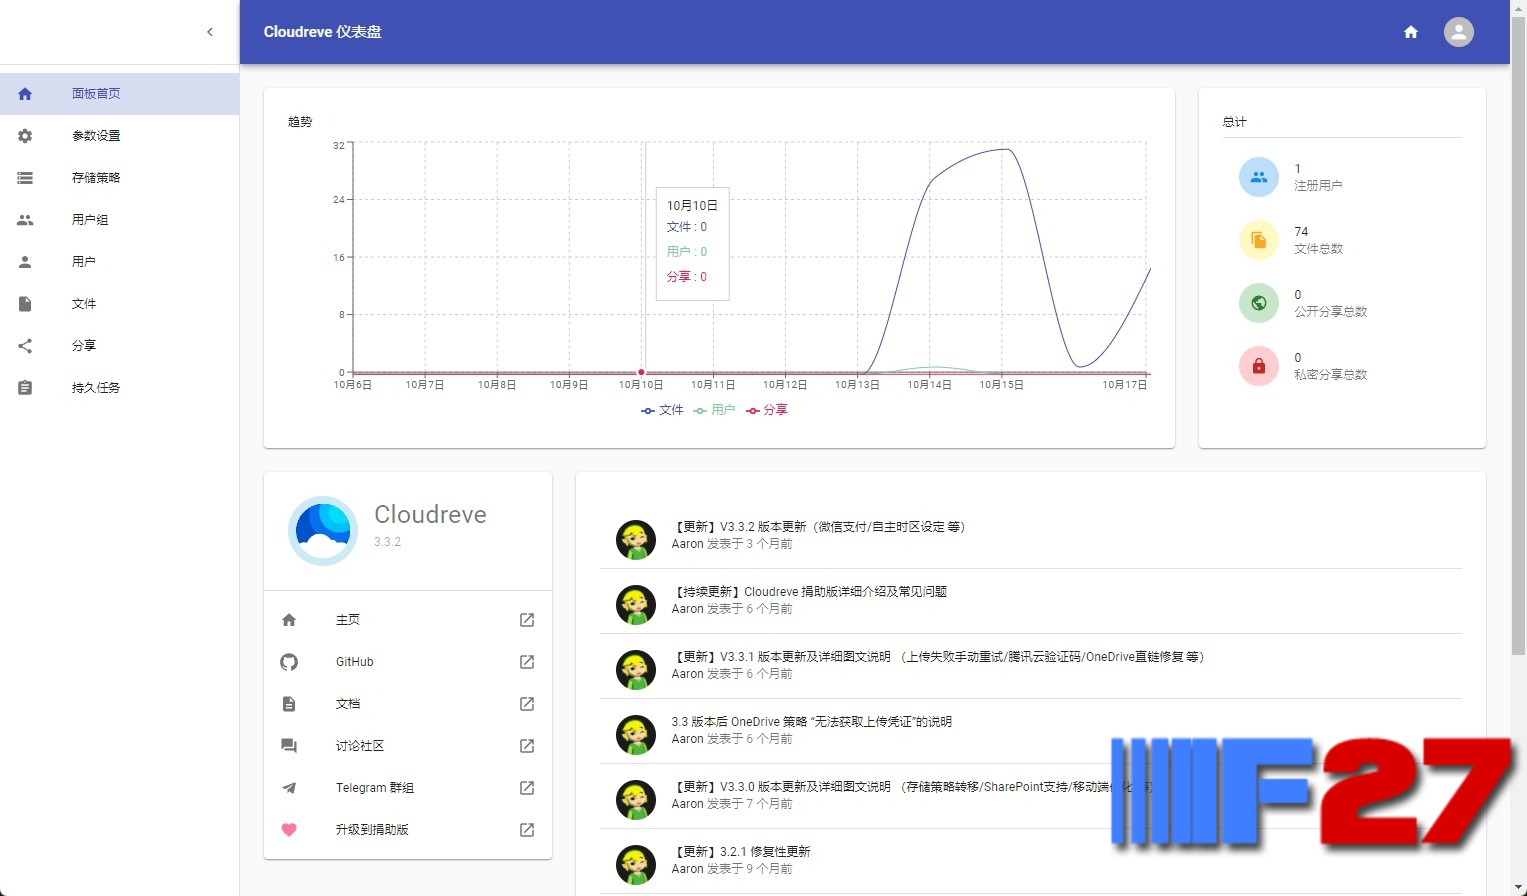The height and width of the screenshot is (896, 1527).
Task: Click the chat icon beside 讨论社区
Action: pos(289,746)
